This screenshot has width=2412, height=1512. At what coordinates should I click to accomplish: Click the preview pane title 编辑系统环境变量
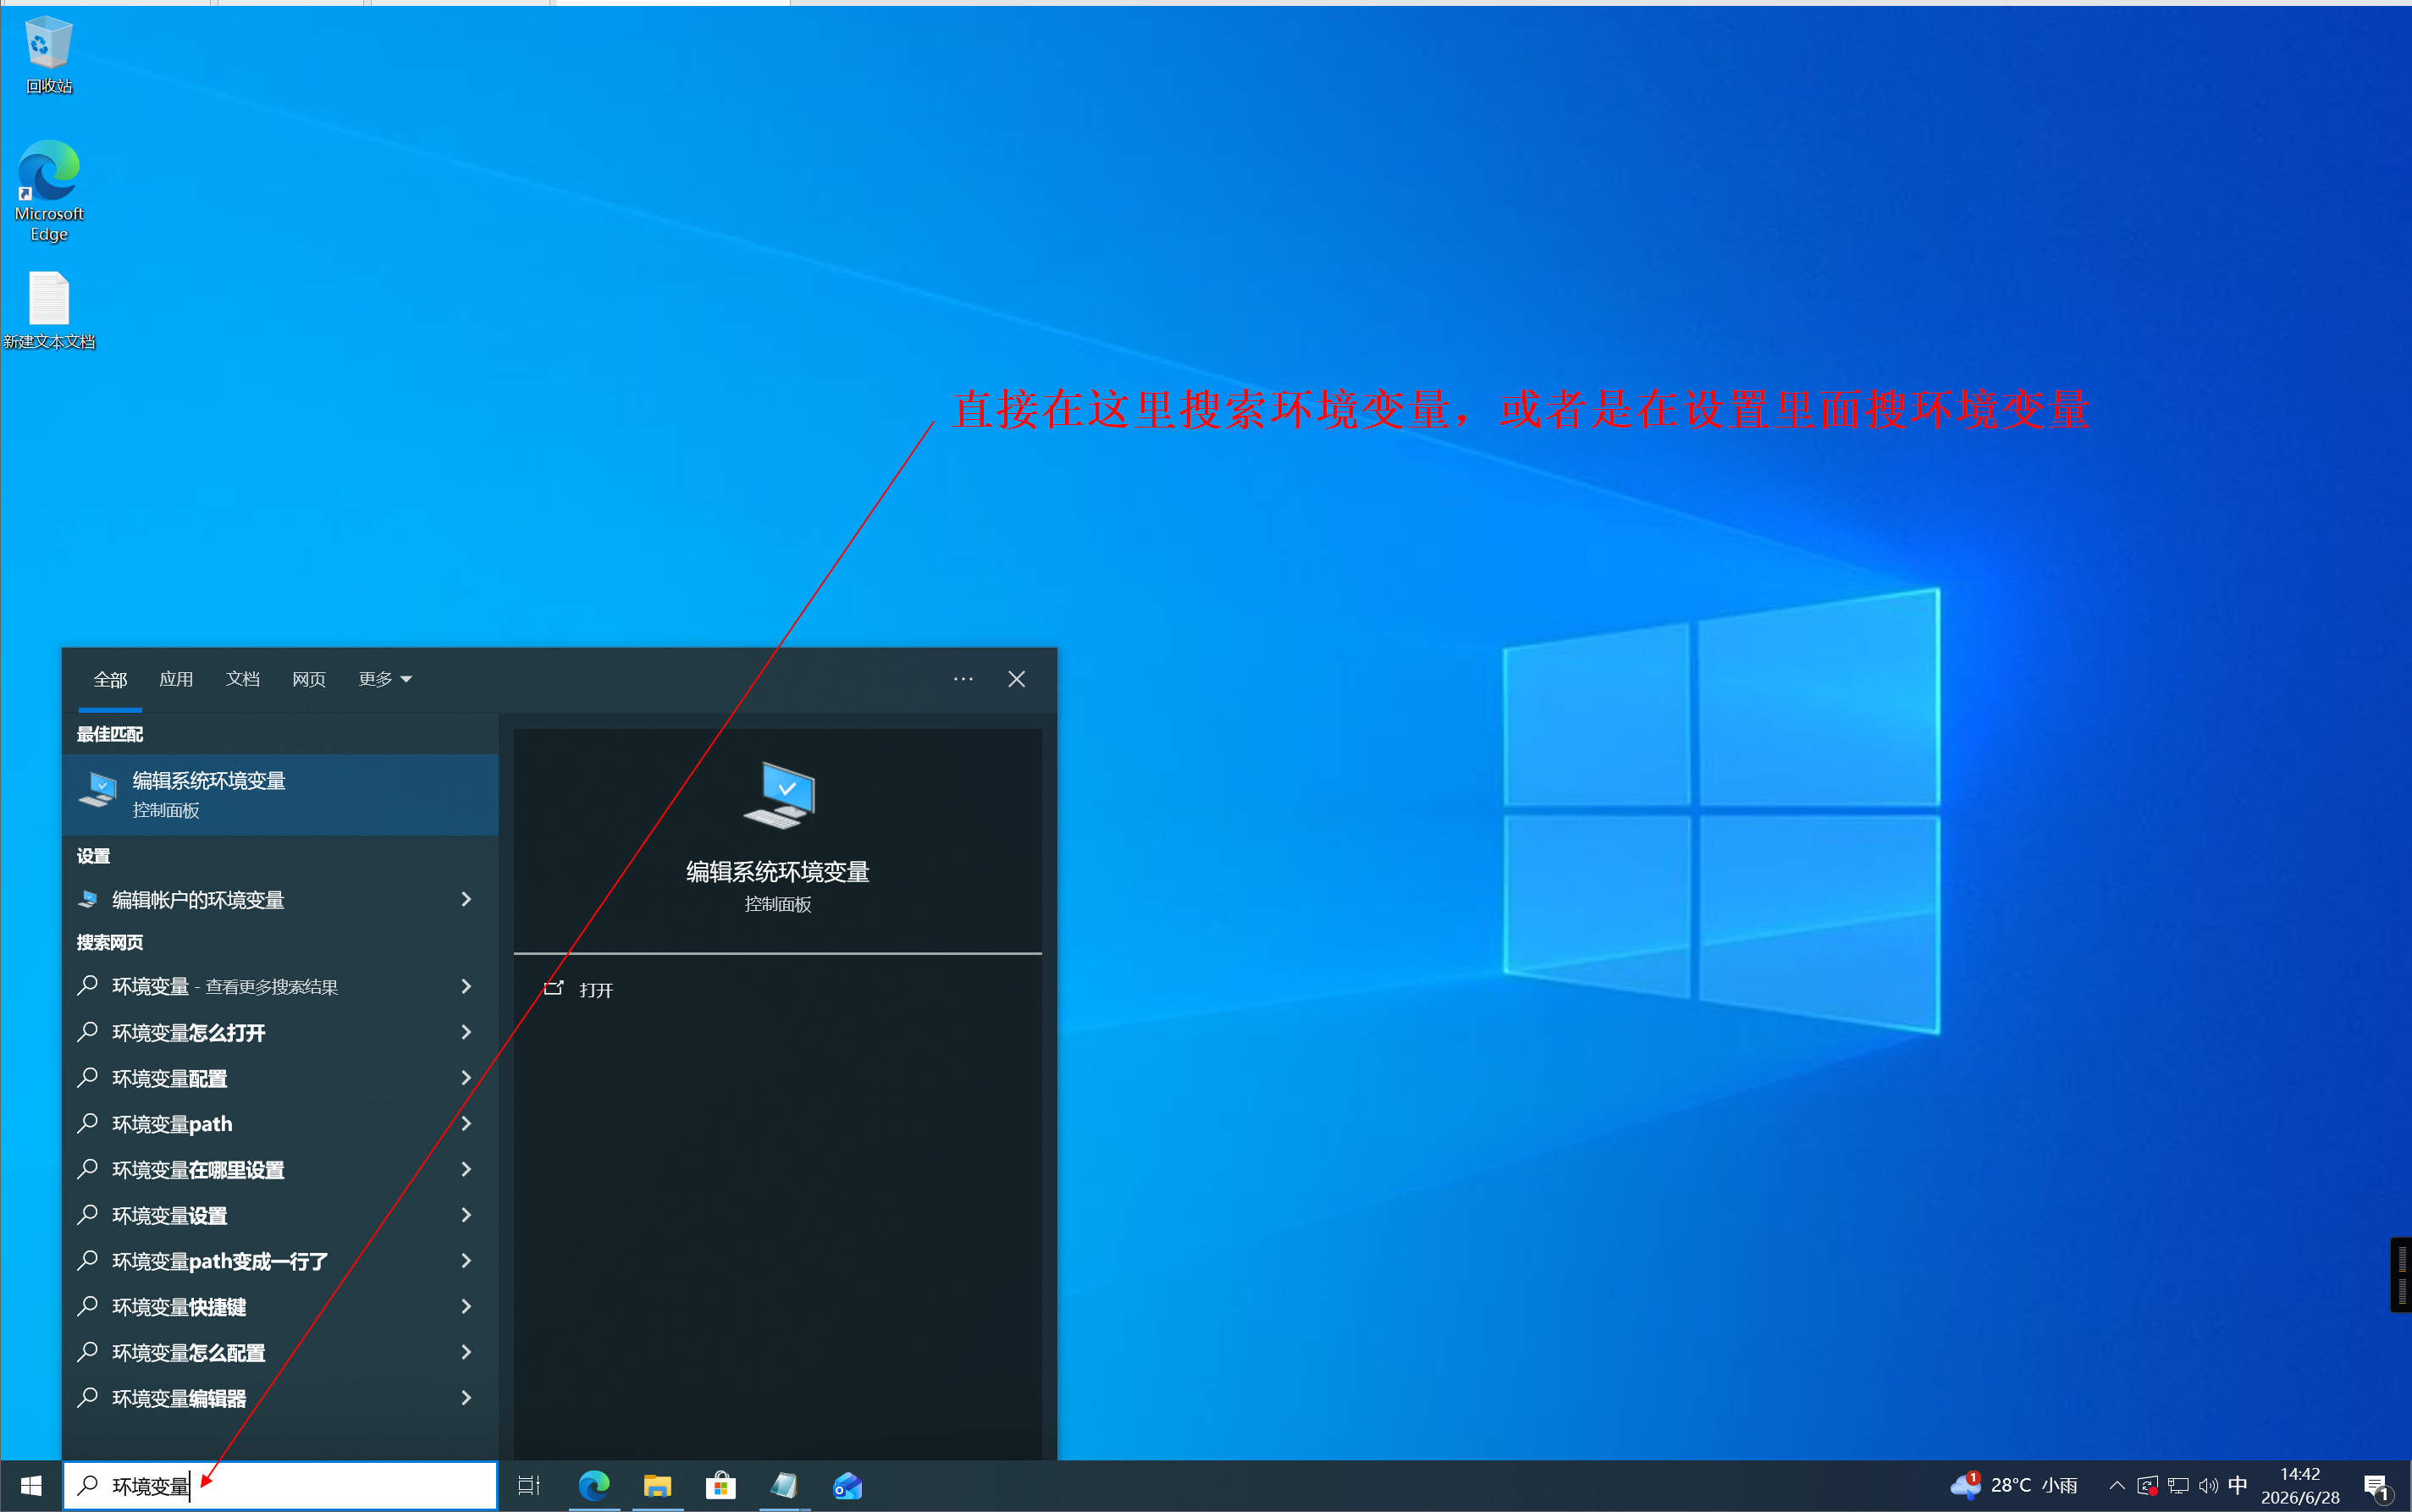coord(778,872)
